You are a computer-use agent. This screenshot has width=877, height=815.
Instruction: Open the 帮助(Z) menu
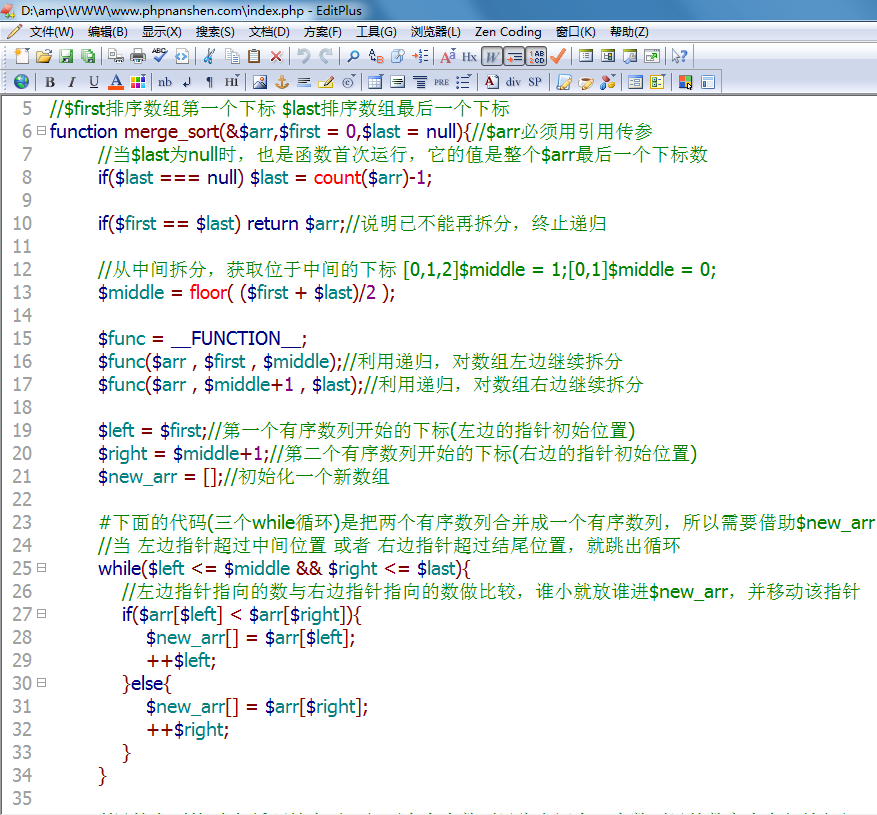tap(629, 32)
